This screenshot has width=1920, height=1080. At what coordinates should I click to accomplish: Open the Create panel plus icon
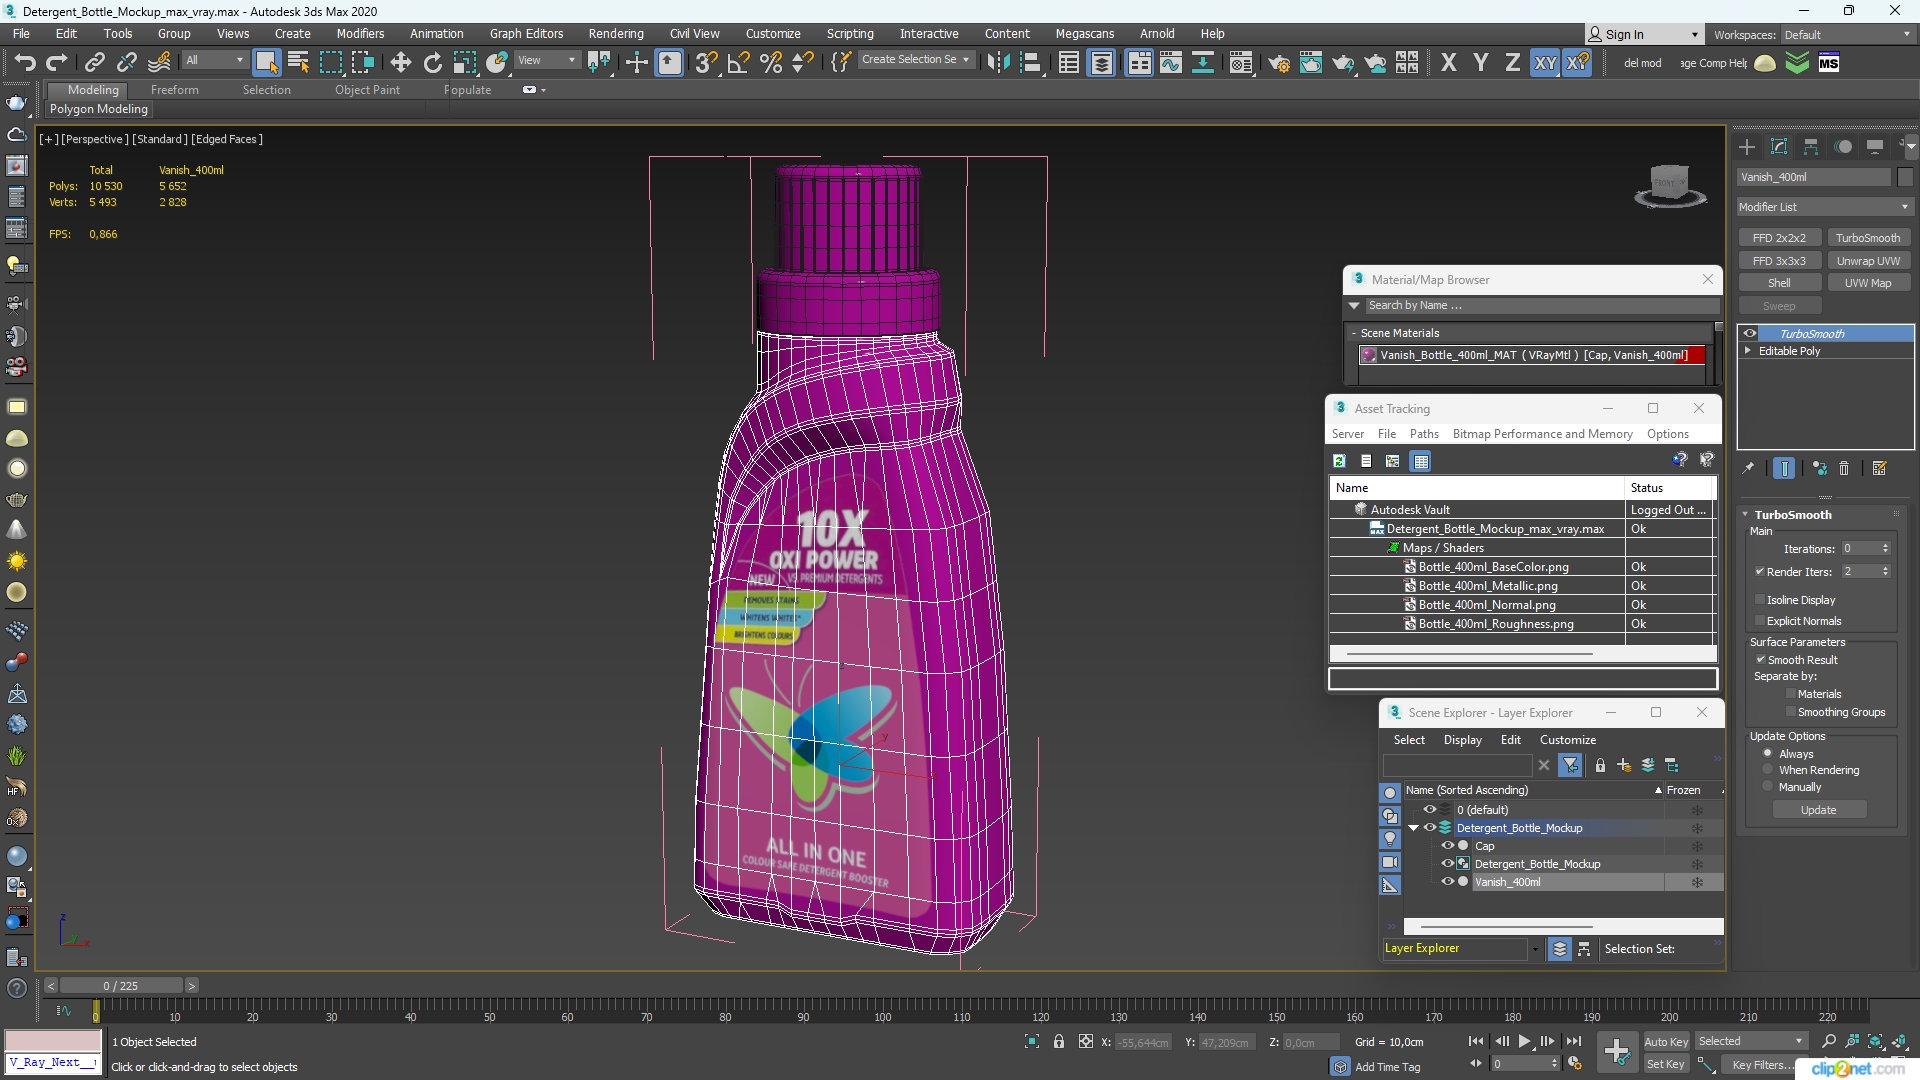click(1747, 147)
